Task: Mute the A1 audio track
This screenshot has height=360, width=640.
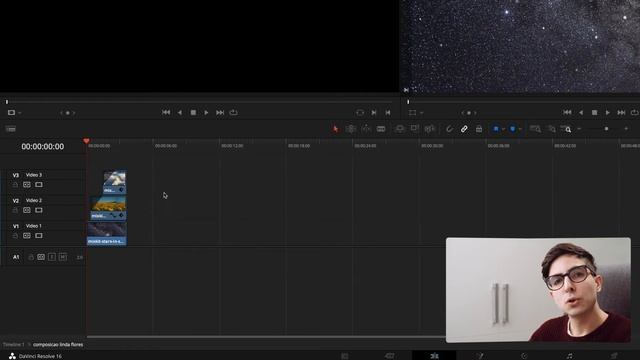Action: [x=62, y=257]
